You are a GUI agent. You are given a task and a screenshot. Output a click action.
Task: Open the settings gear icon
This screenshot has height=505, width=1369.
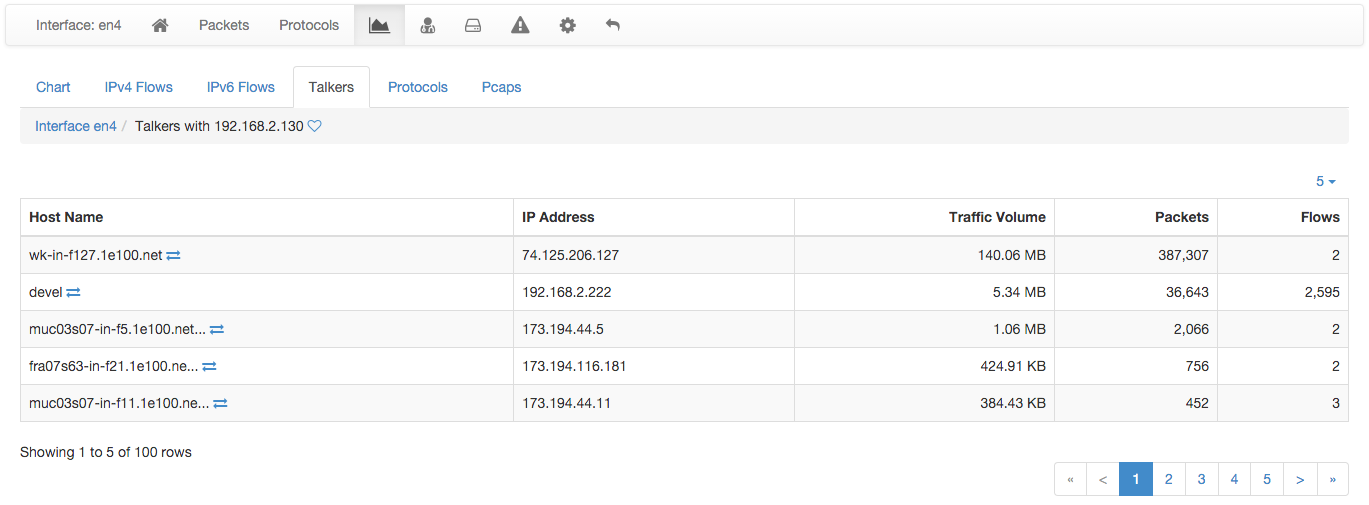(x=567, y=25)
